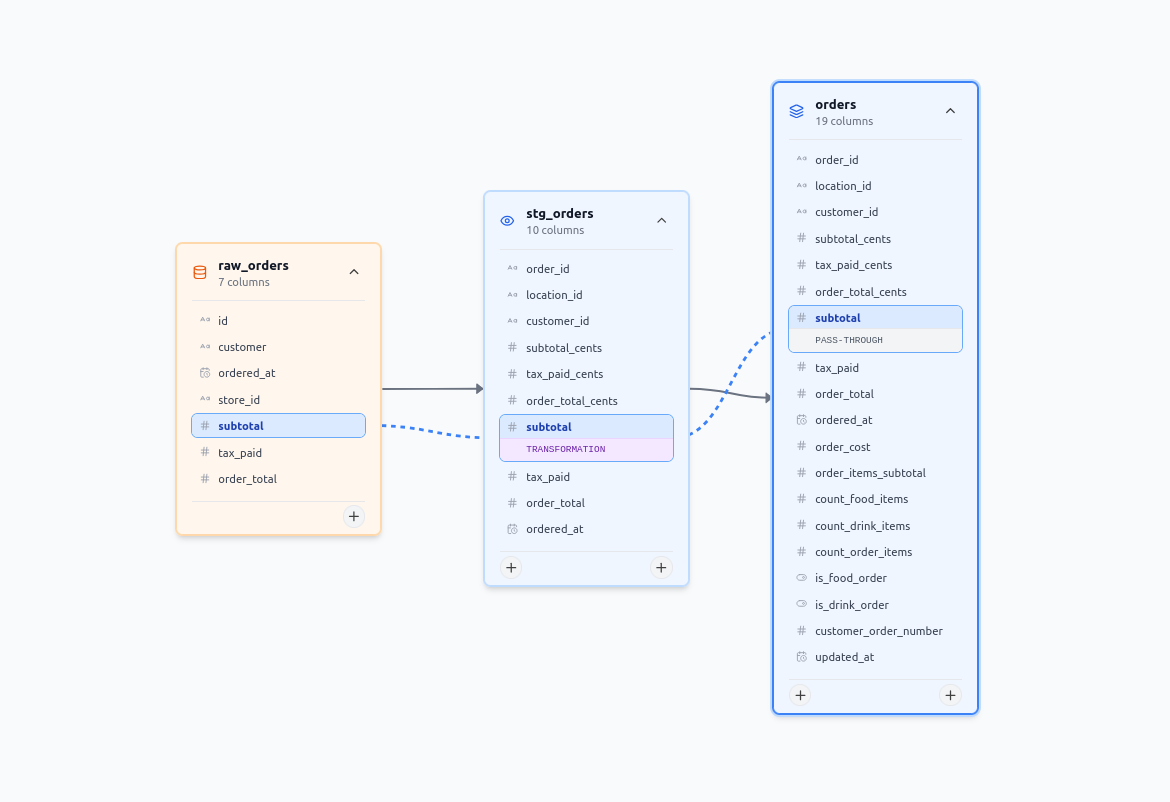Click the orders layers model icon

pyautogui.click(x=796, y=112)
